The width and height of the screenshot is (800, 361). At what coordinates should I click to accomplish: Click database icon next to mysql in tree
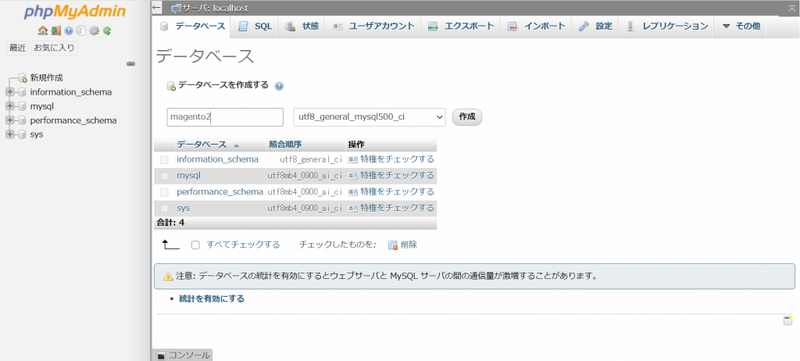[x=21, y=107]
